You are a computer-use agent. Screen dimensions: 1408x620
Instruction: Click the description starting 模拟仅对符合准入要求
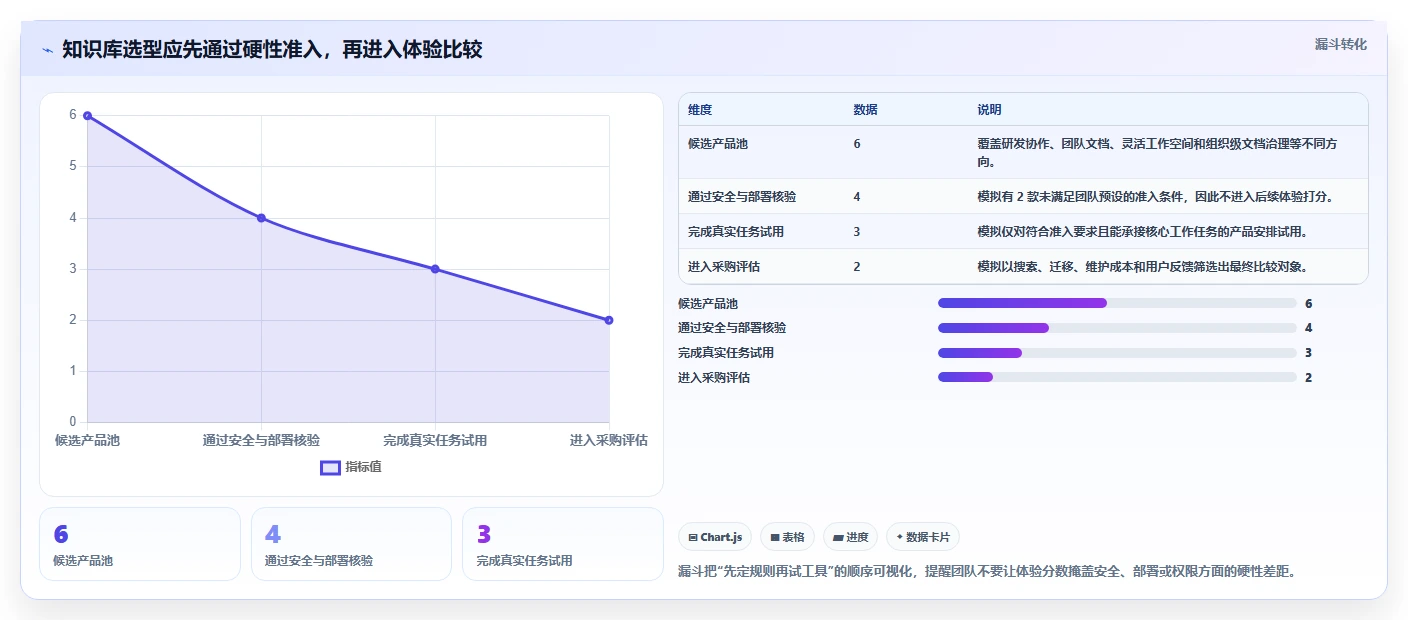pyautogui.click(x=1143, y=231)
